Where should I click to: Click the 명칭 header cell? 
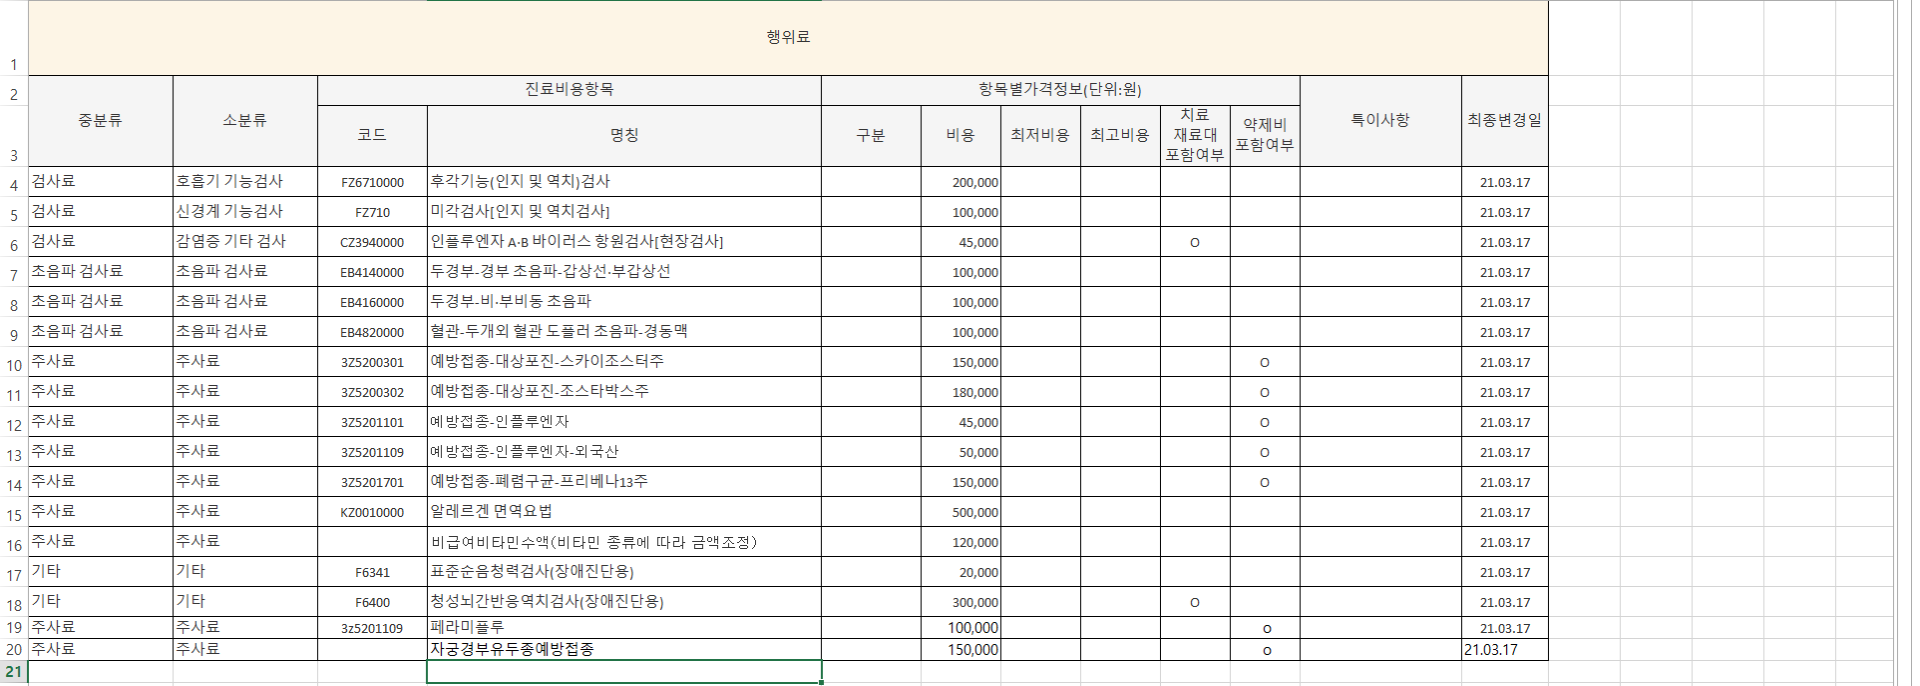point(624,136)
